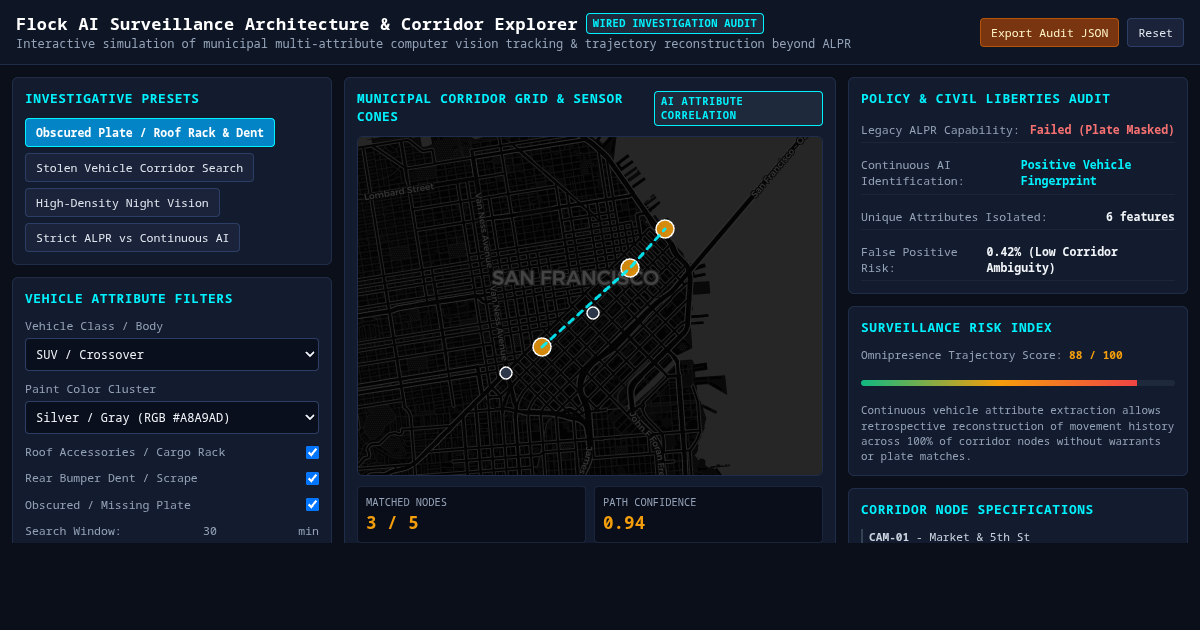Open the Vehicle Class / Body dropdown
Screen dimensions: 1200x630
[172, 355]
